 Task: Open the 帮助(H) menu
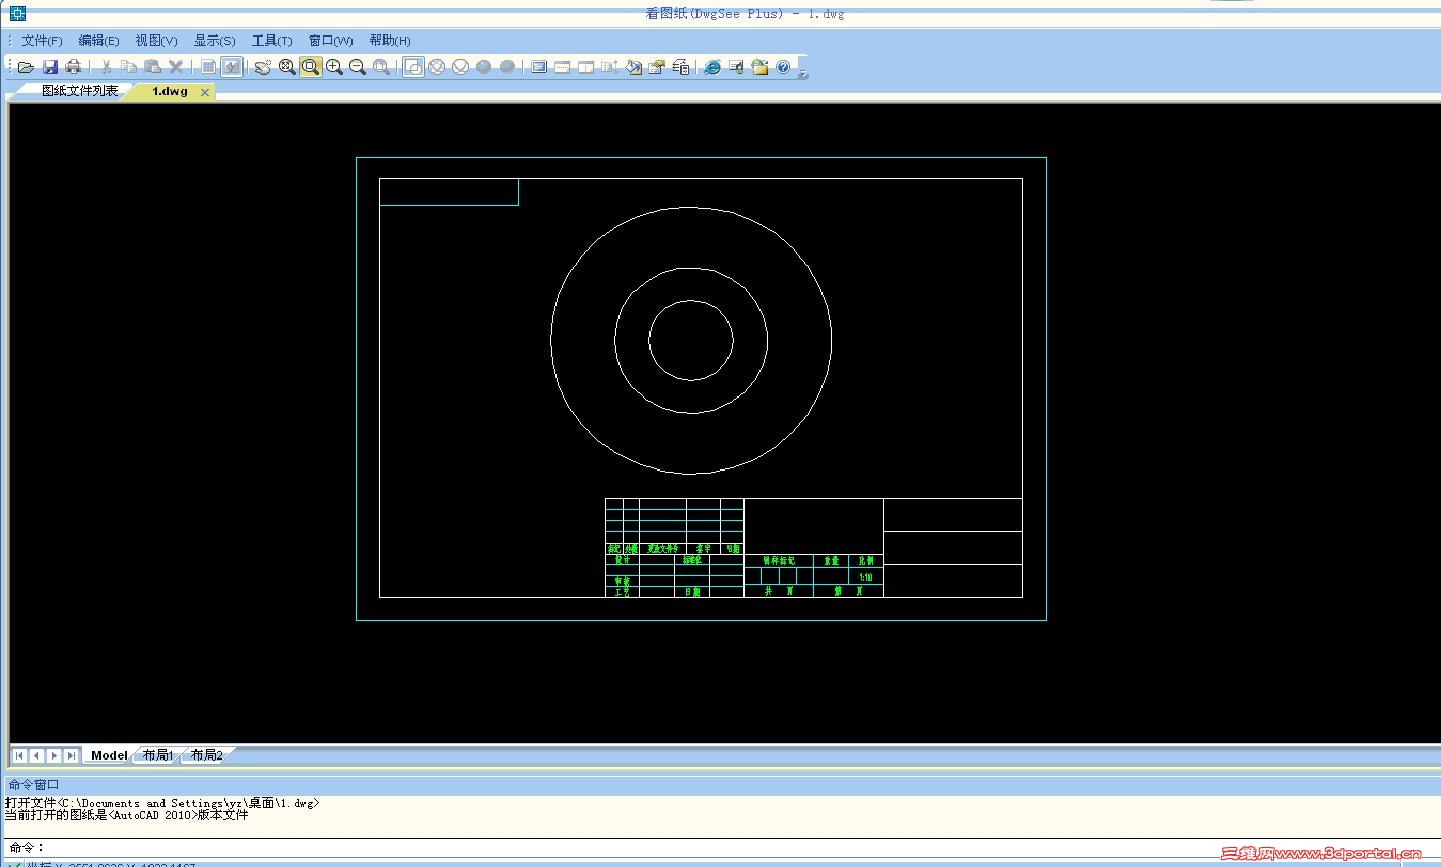[390, 40]
